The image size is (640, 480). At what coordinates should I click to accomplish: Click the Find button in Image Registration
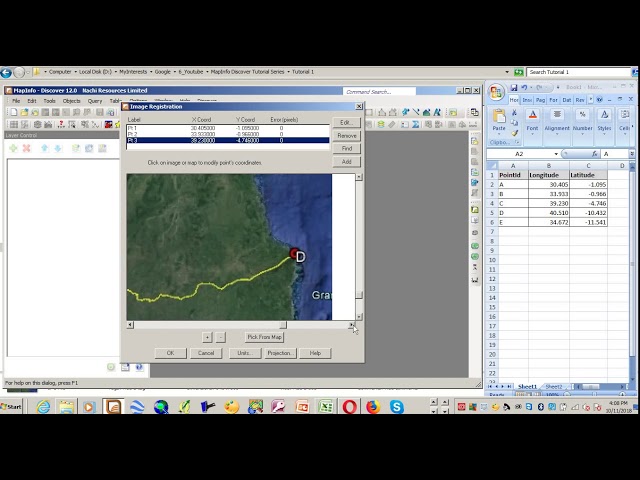pos(347,149)
